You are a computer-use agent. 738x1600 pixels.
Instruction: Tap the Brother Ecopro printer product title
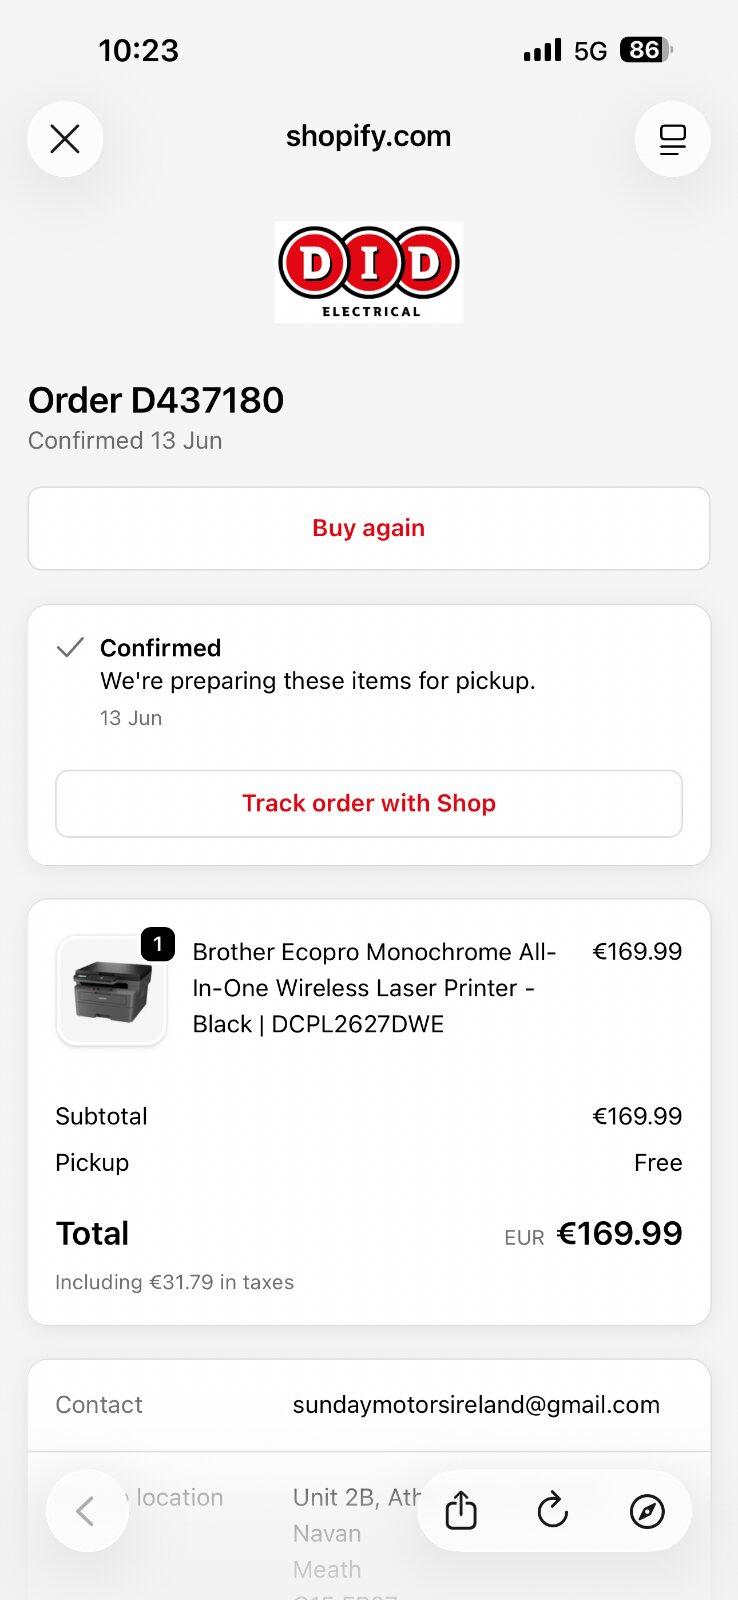pyautogui.click(x=374, y=988)
